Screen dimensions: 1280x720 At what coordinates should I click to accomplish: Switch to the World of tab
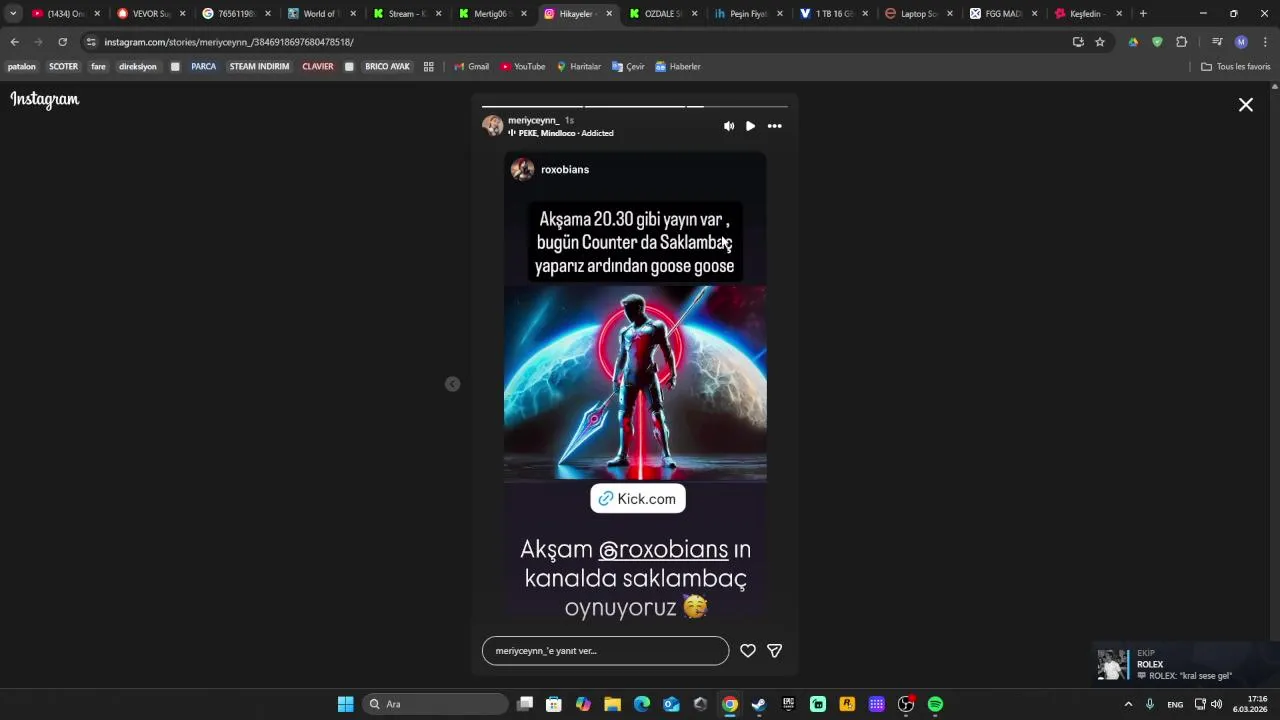coord(322,14)
